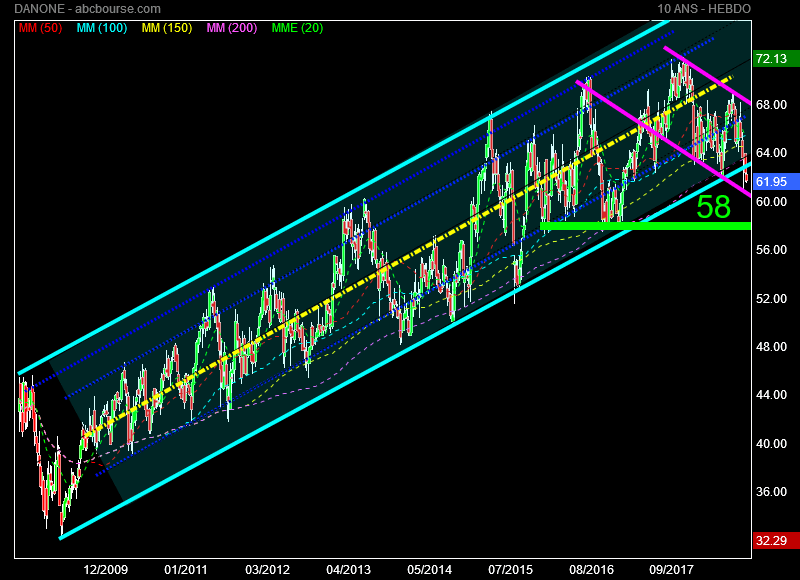Click the 40.00 price axis label
This screenshot has width=800, height=580.
tap(771, 444)
